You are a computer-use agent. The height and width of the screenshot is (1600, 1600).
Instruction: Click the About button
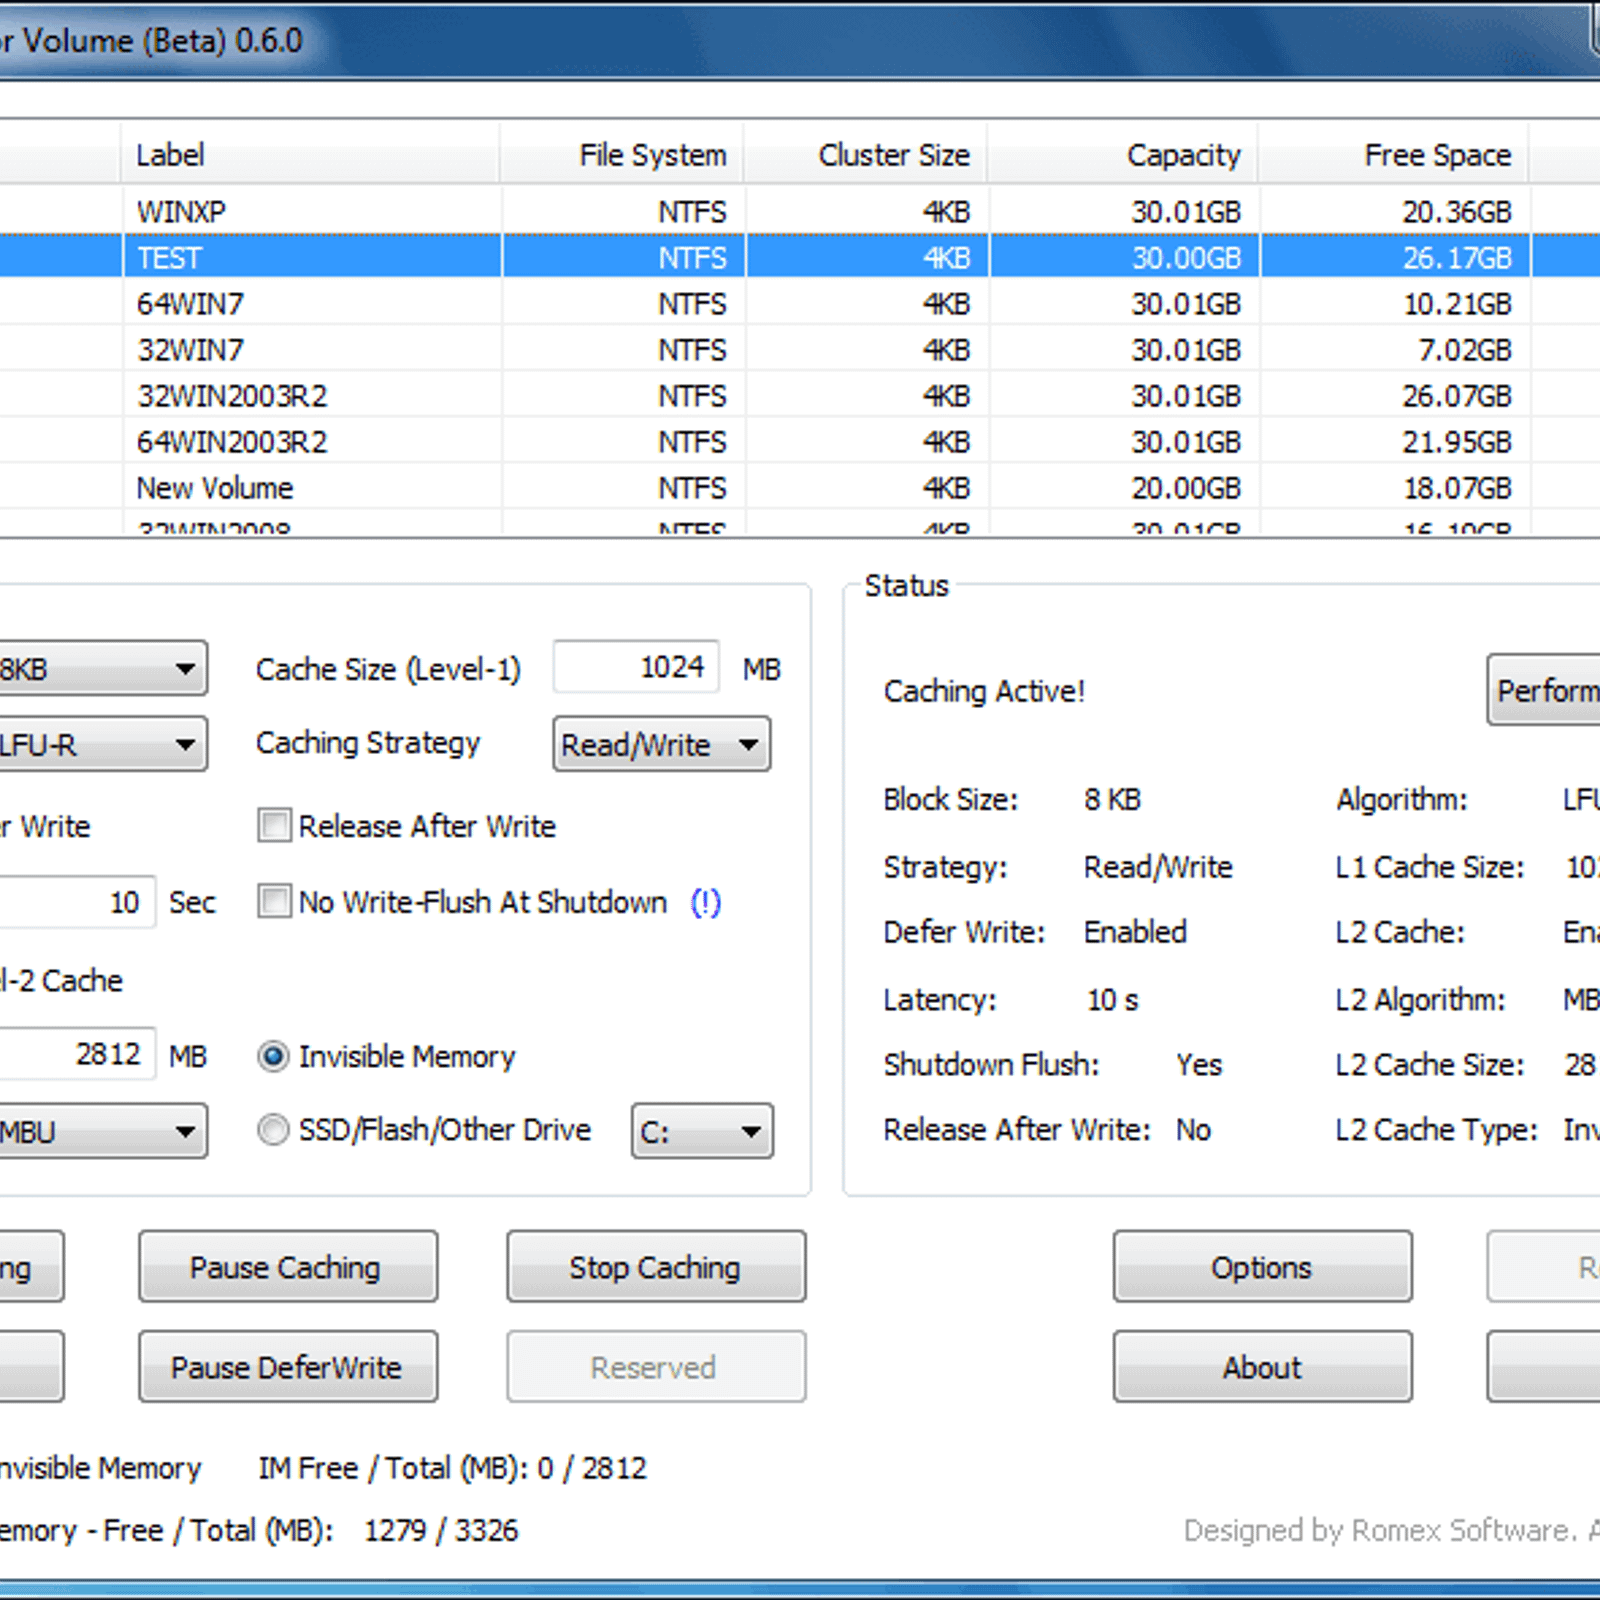point(1262,1366)
